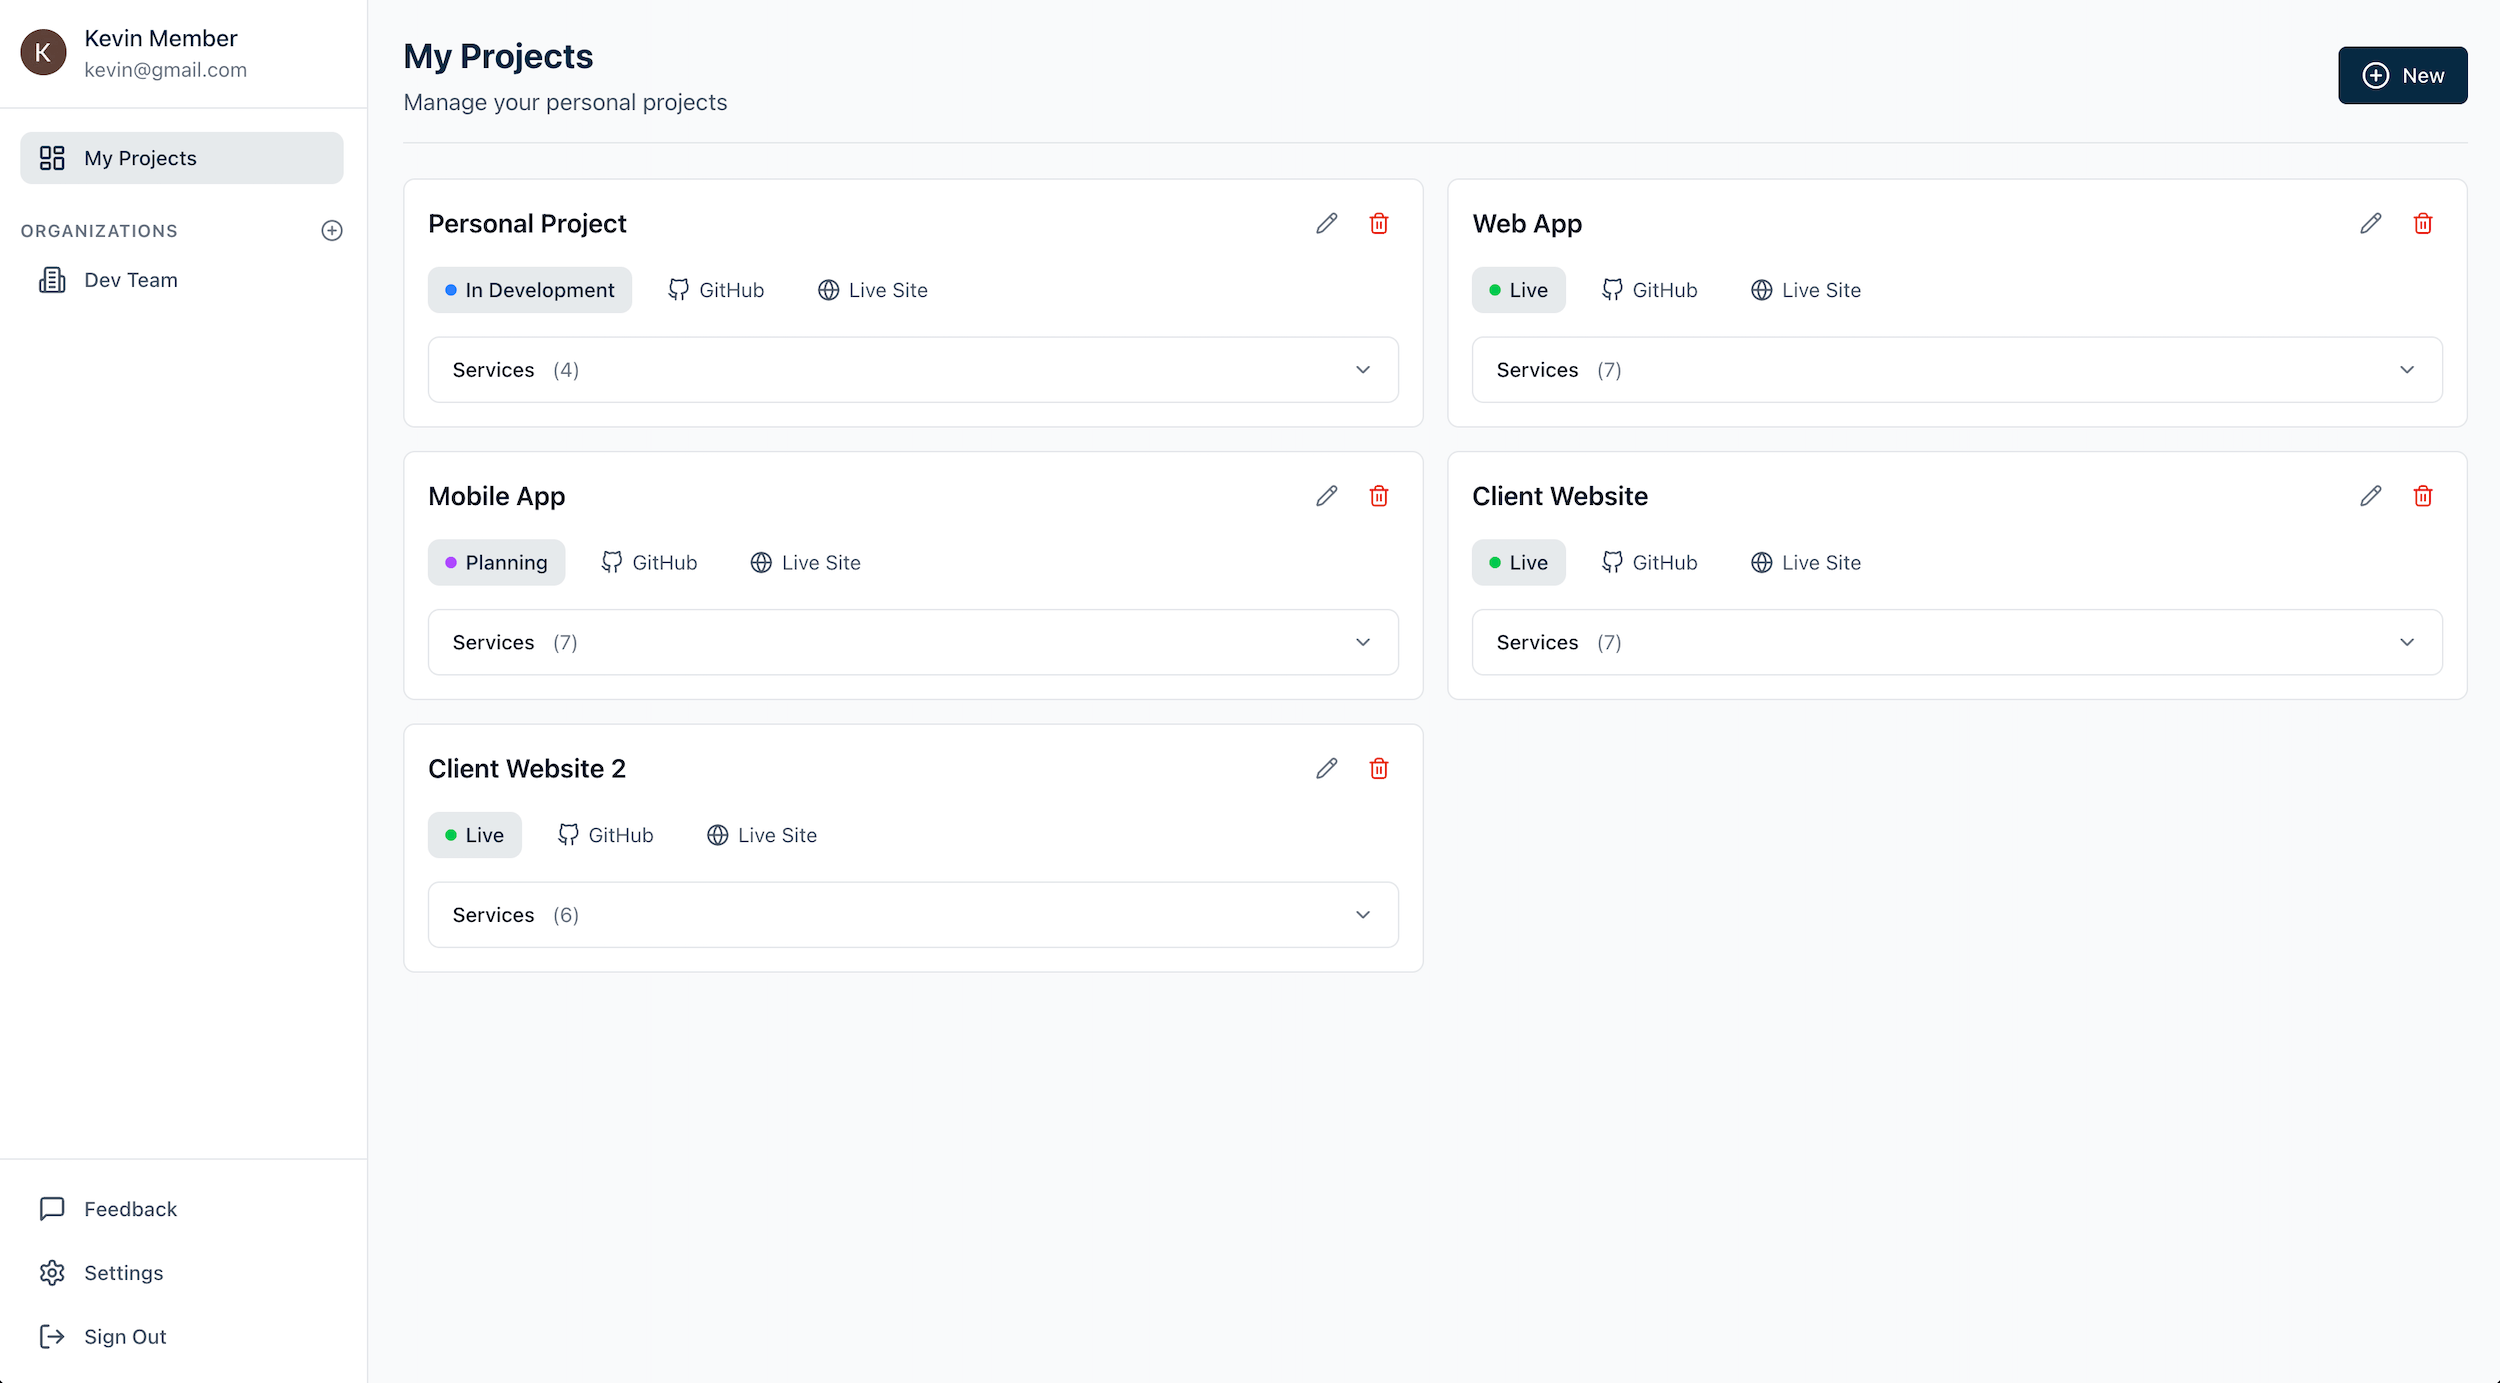The image size is (2500, 1383).
Task: Click the Planning status badge
Action: coord(496,563)
